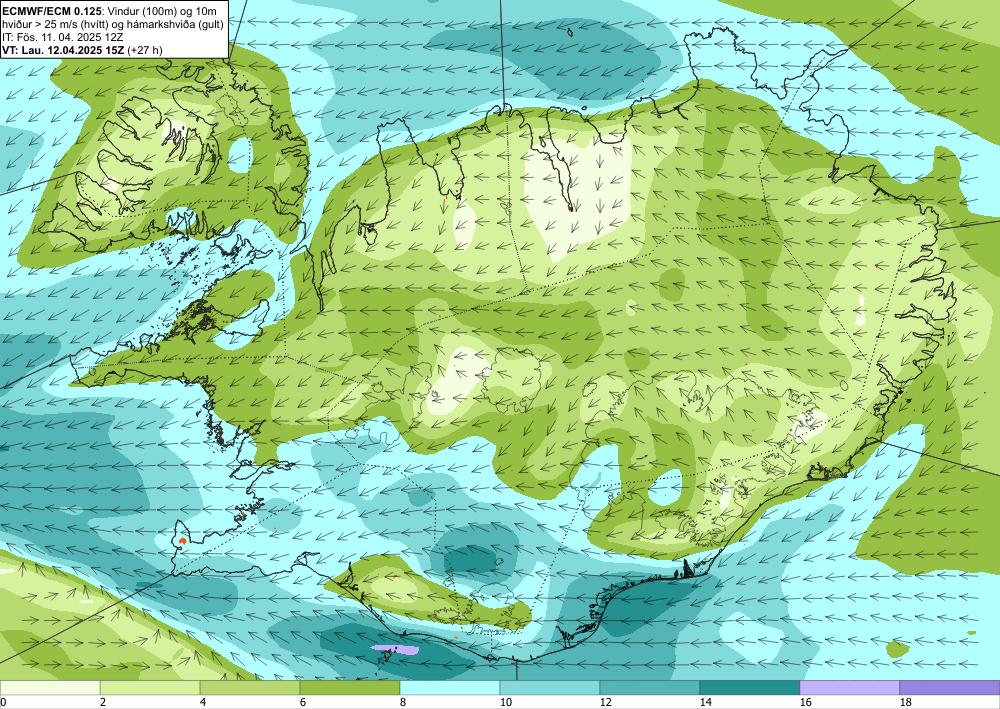
Task: Pick the 10–12 m/s turquoise legend swatch
Action: pos(550,687)
